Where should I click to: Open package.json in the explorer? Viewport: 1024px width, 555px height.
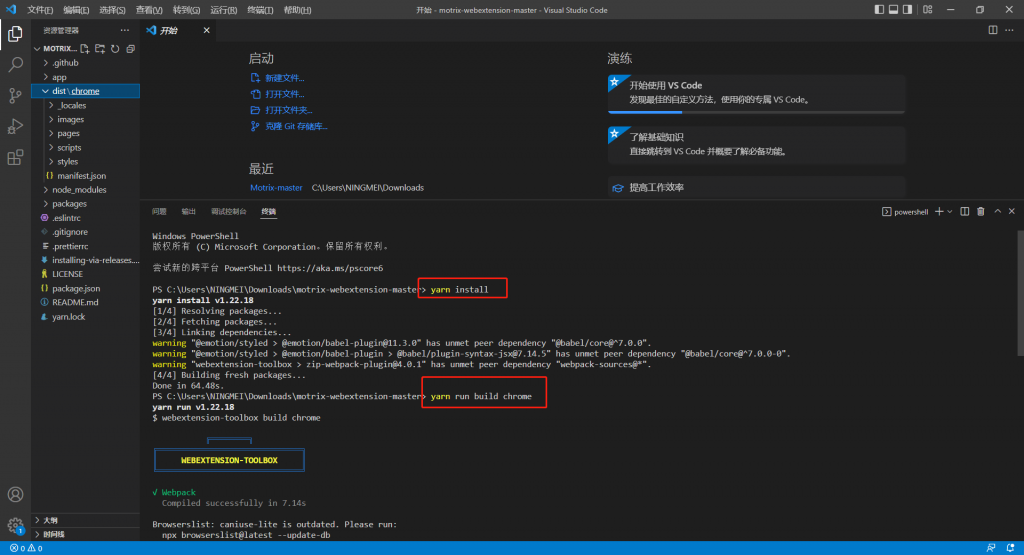pos(86,288)
